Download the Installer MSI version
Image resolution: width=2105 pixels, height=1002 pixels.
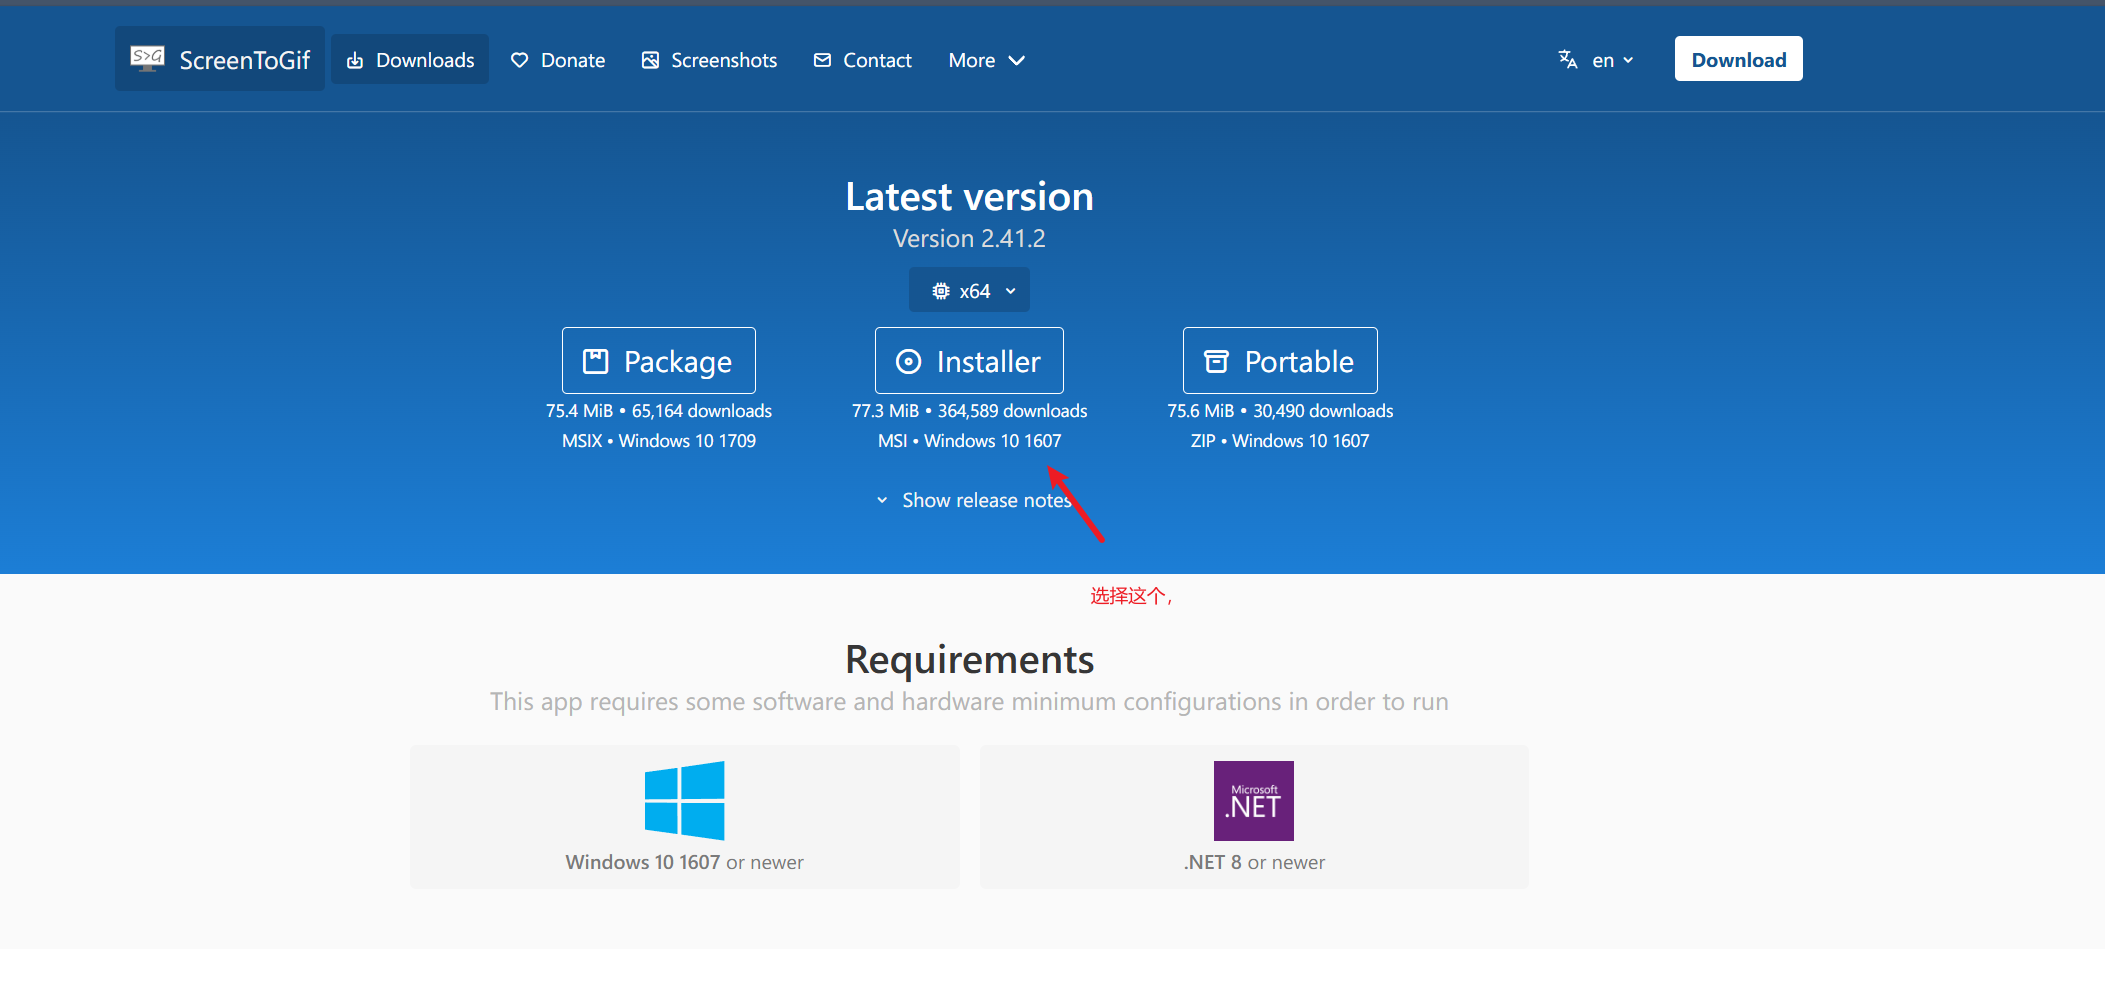[969, 361]
